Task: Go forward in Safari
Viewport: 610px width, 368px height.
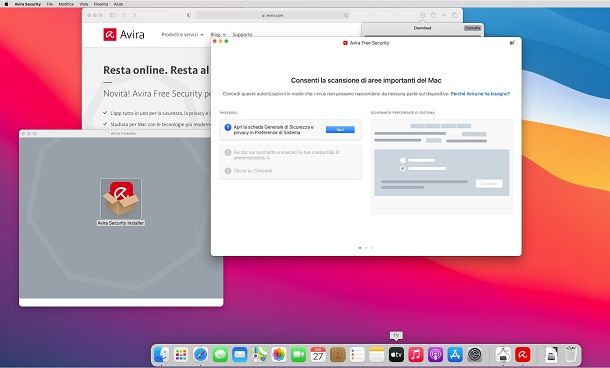Action: pyautogui.click(x=134, y=15)
